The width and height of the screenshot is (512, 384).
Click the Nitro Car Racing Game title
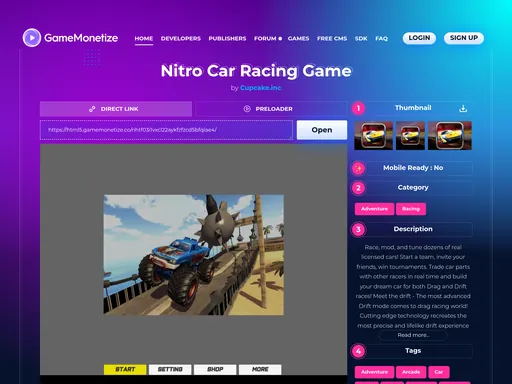pos(256,71)
